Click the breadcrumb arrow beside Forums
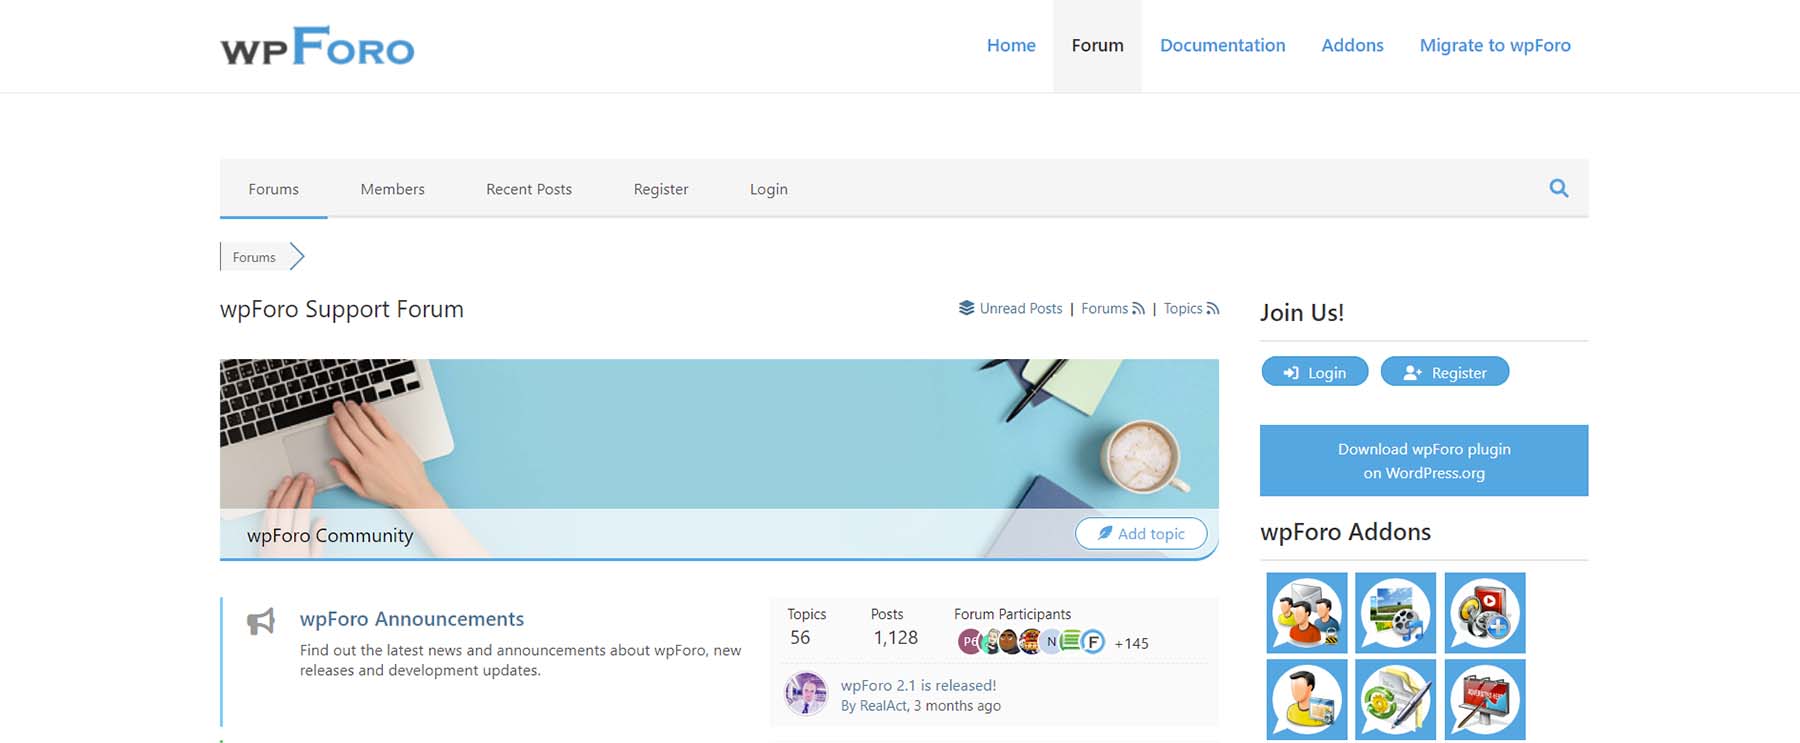1800x743 pixels. click(297, 257)
